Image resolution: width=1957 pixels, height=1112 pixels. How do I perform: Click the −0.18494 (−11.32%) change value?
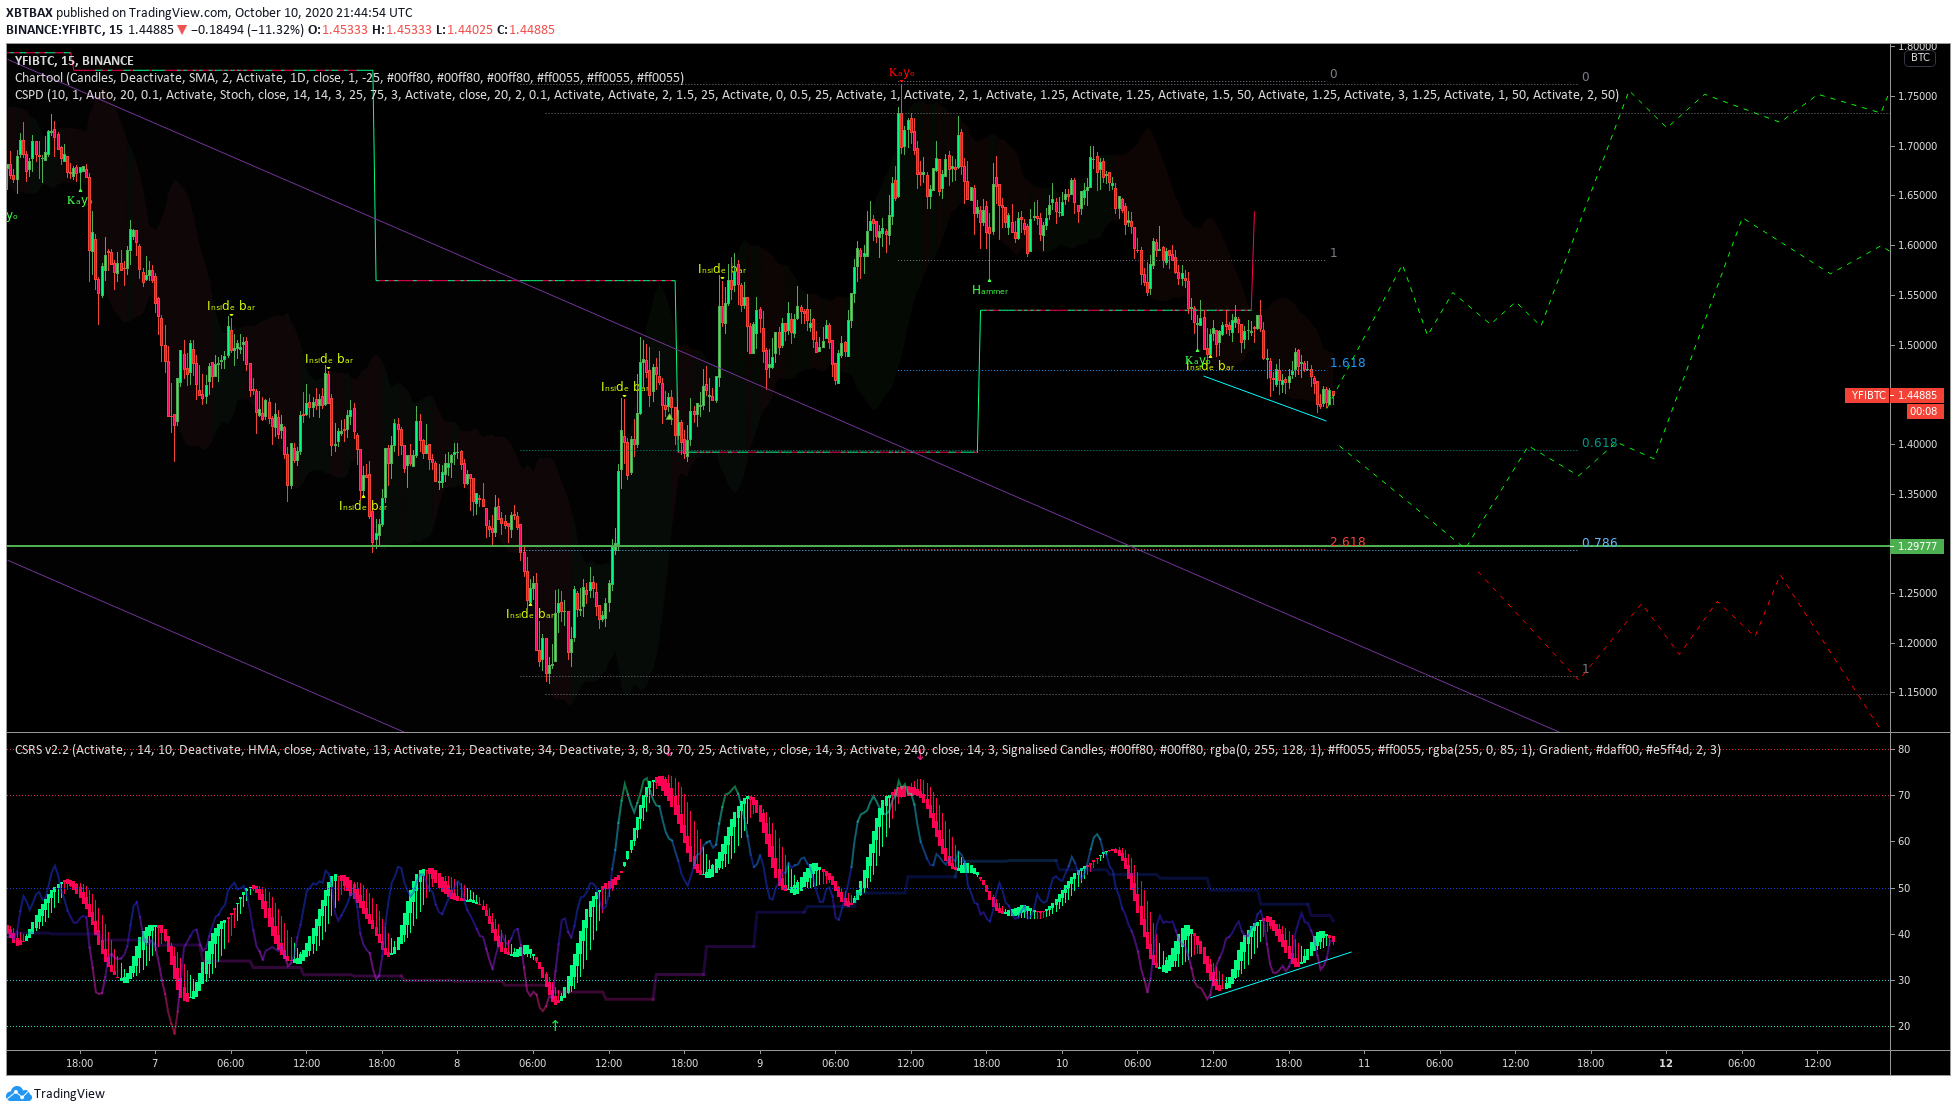coord(247,30)
